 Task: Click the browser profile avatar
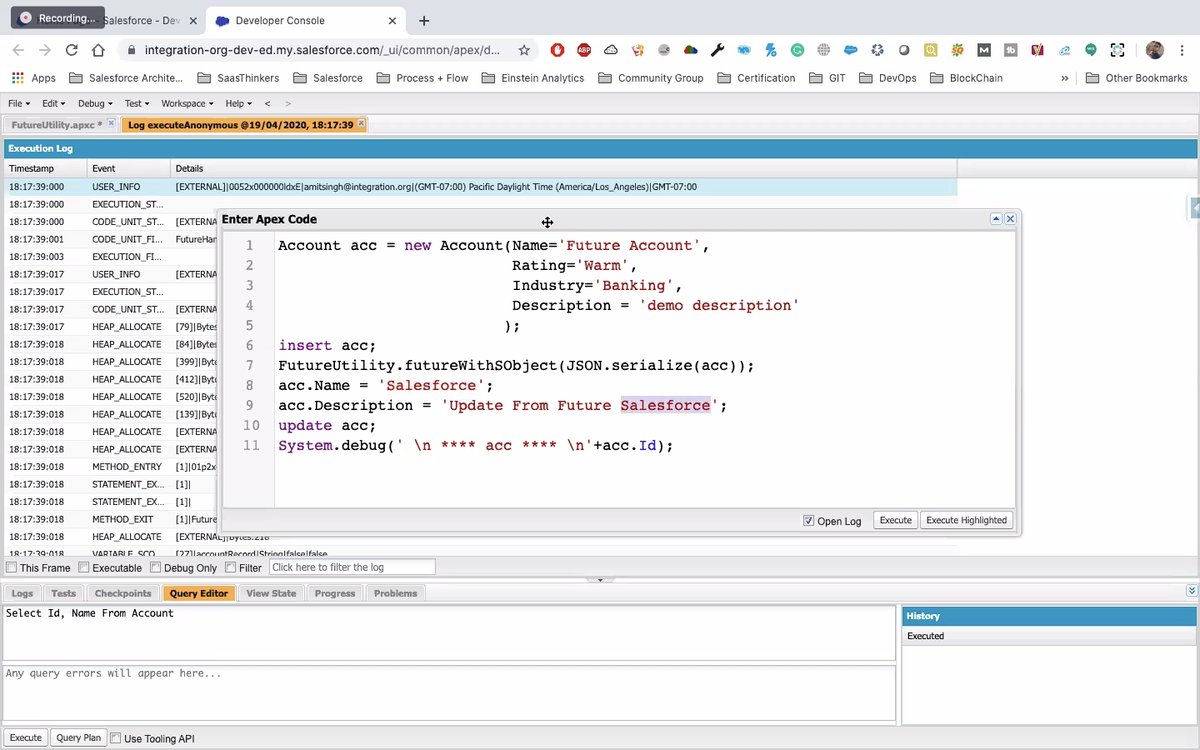click(1155, 50)
